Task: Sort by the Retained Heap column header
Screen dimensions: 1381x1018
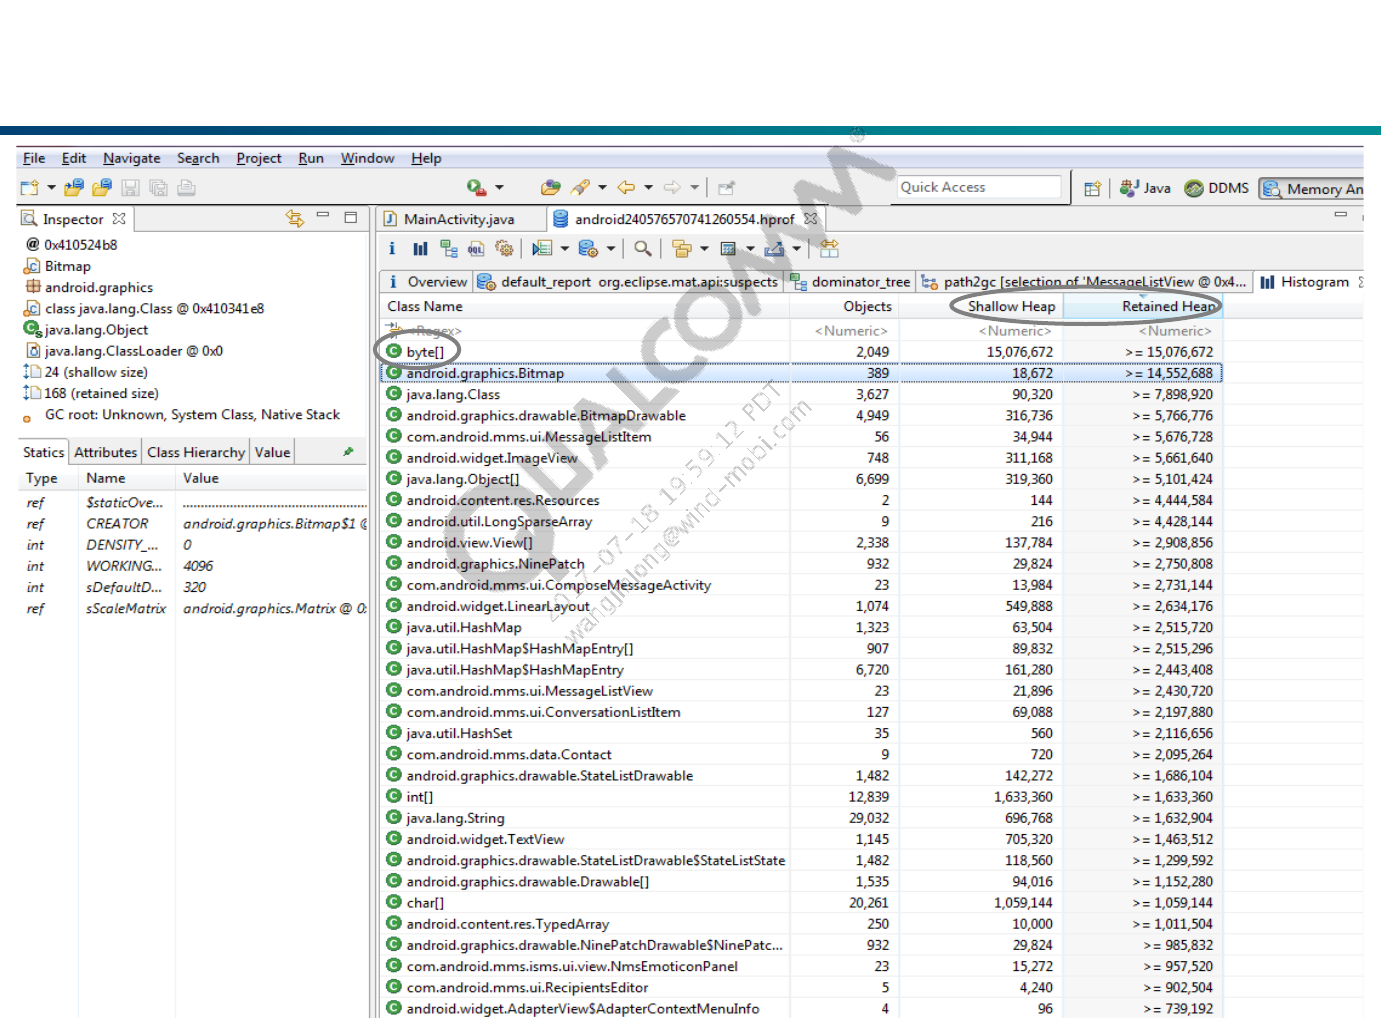Action: [x=1142, y=306]
